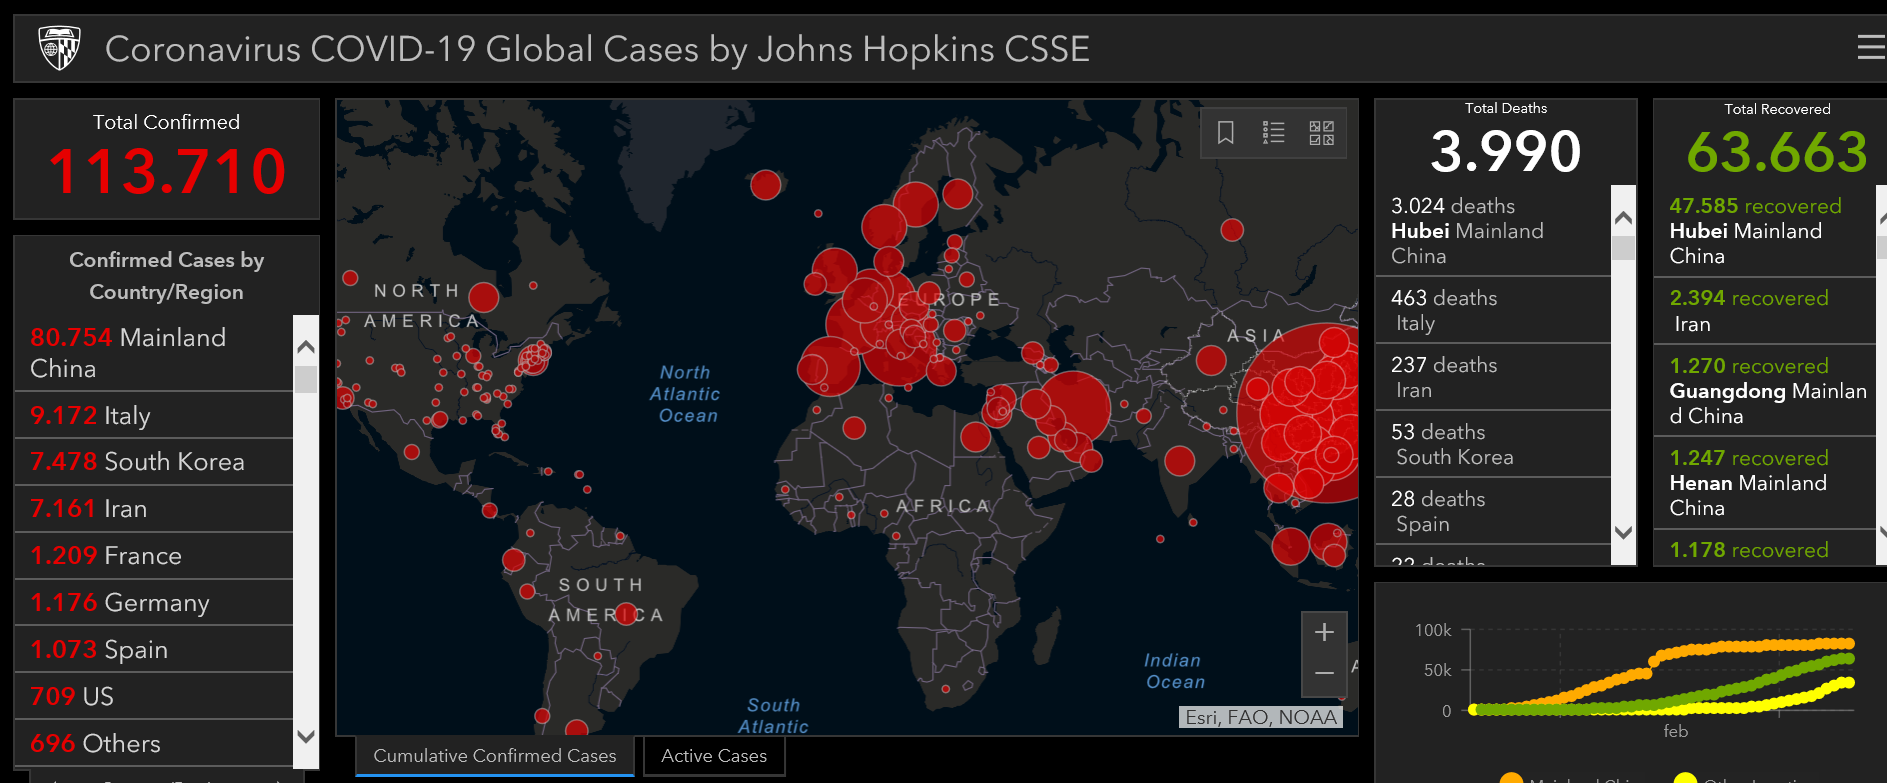Select 709 US row
This screenshot has width=1887, height=783.
pyautogui.click(x=154, y=697)
